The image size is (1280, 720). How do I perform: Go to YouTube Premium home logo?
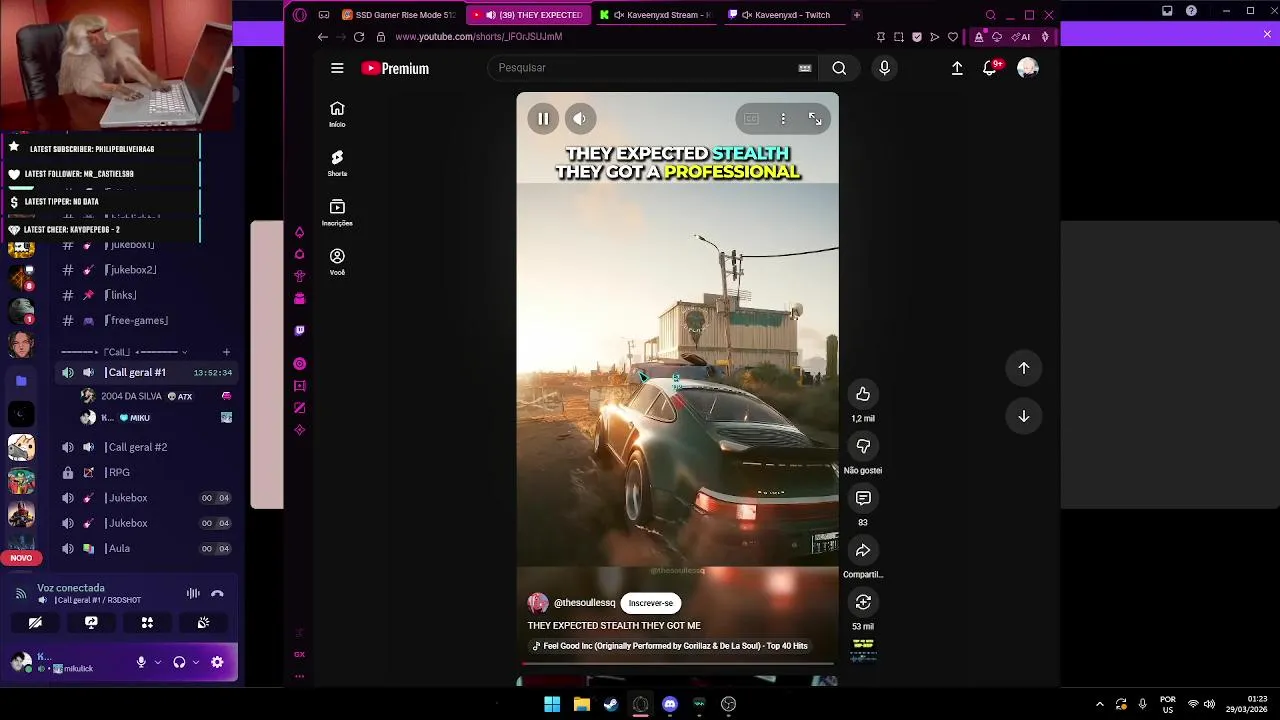(395, 68)
